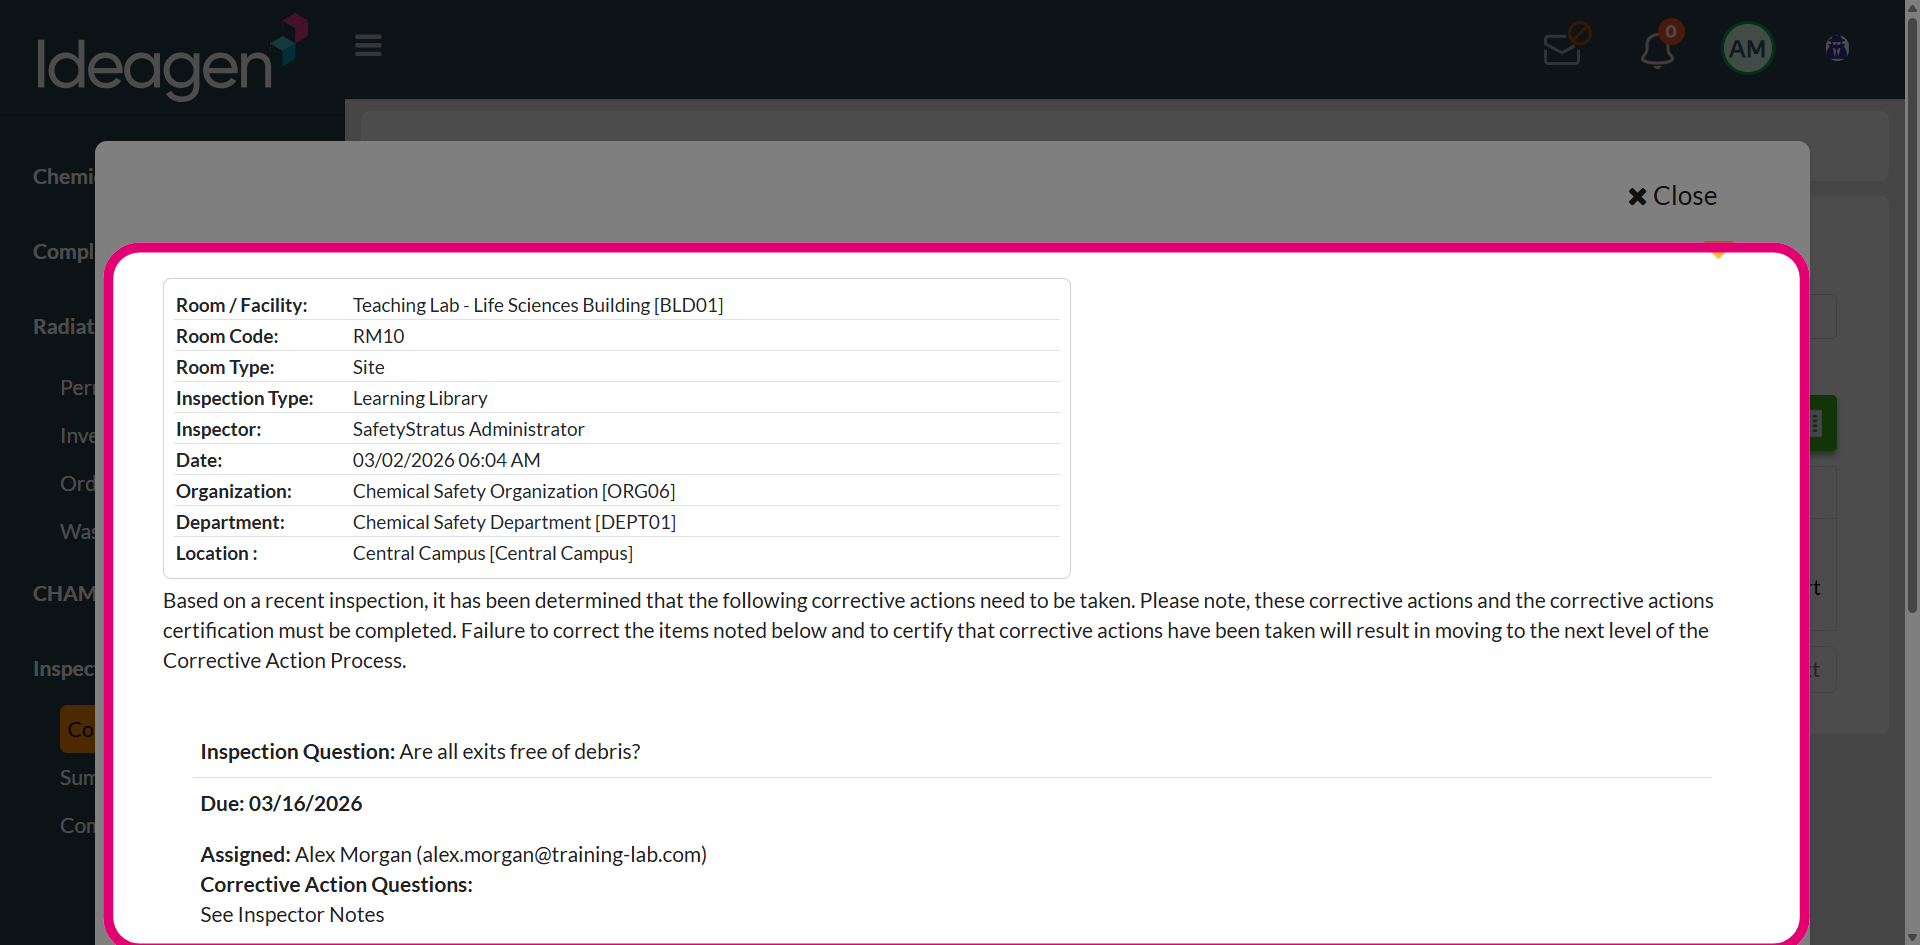Click the Room Type value Site
The width and height of the screenshot is (1920, 945).
click(x=368, y=367)
